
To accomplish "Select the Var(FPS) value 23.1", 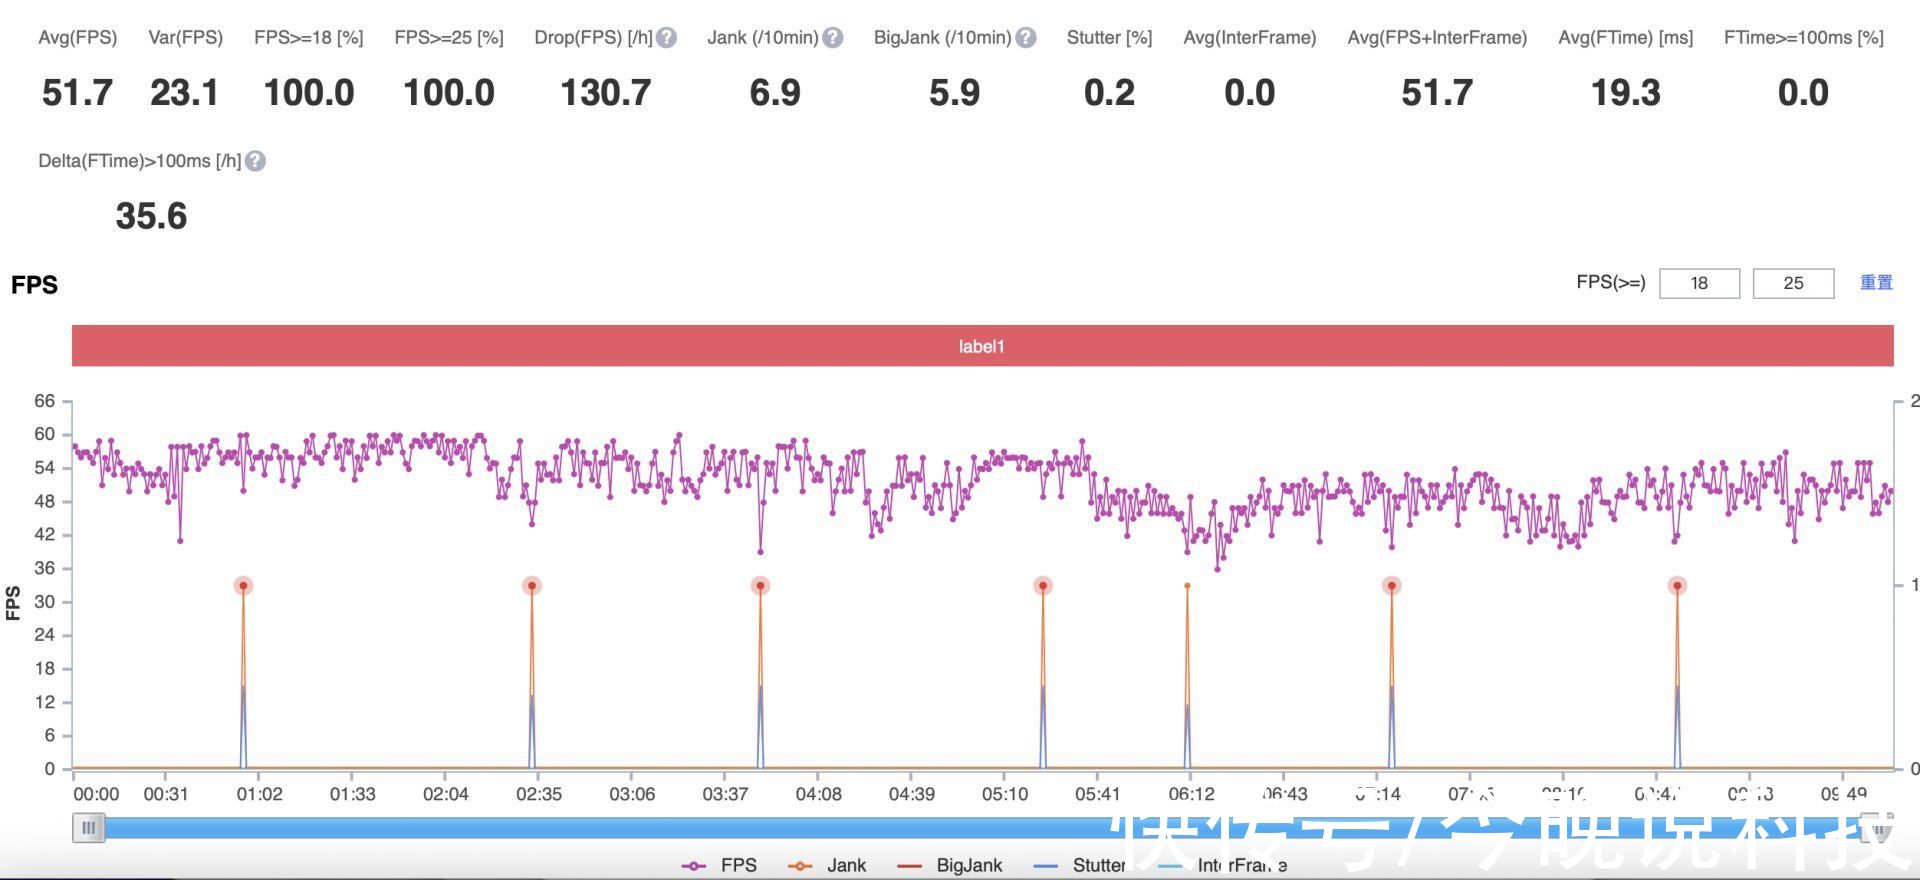I will [185, 93].
